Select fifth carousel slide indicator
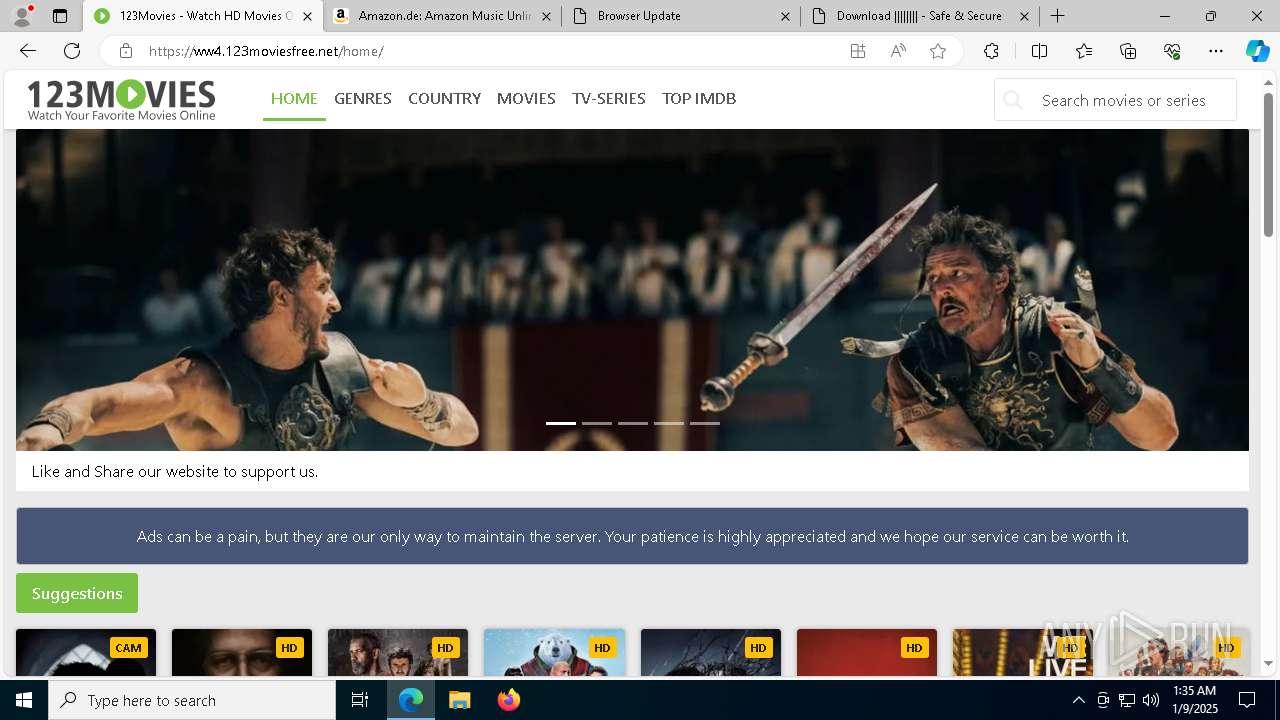 click(705, 423)
